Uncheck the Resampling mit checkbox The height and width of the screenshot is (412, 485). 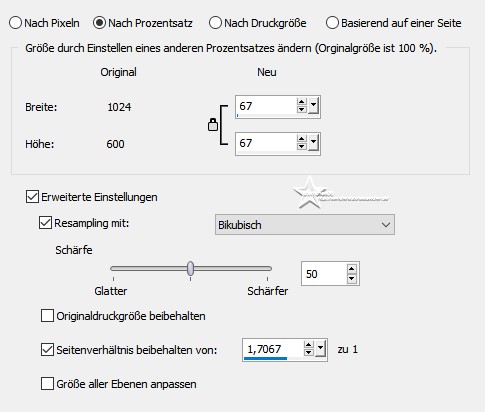tap(45, 223)
